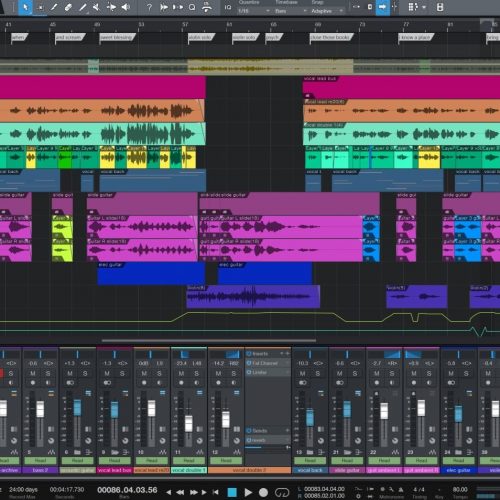This screenshot has width=500, height=500.
Task: Click the Q quantize icon
Action: coord(192,7)
